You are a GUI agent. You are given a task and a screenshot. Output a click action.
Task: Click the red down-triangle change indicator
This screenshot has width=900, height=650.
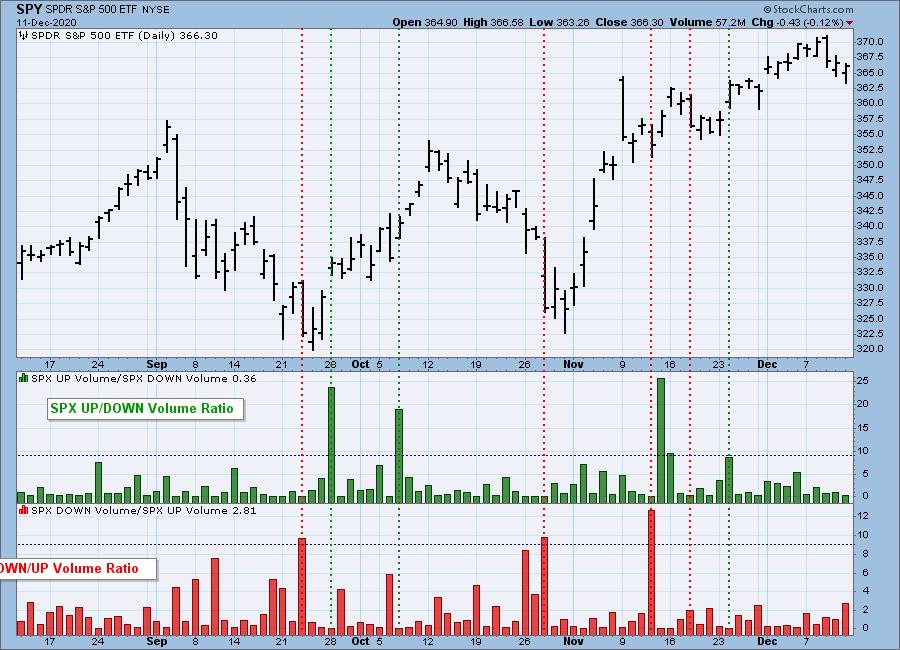click(849, 23)
